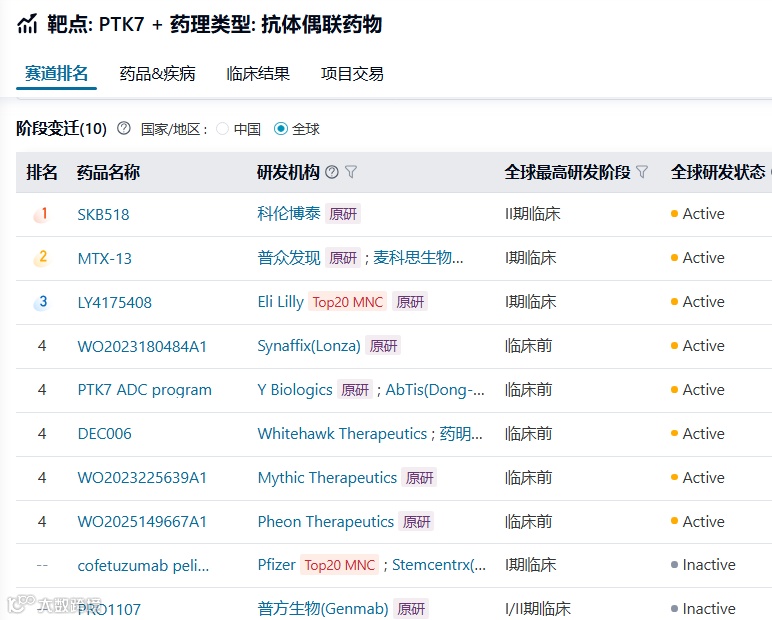Open Y Biologics organization link

coord(295,390)
